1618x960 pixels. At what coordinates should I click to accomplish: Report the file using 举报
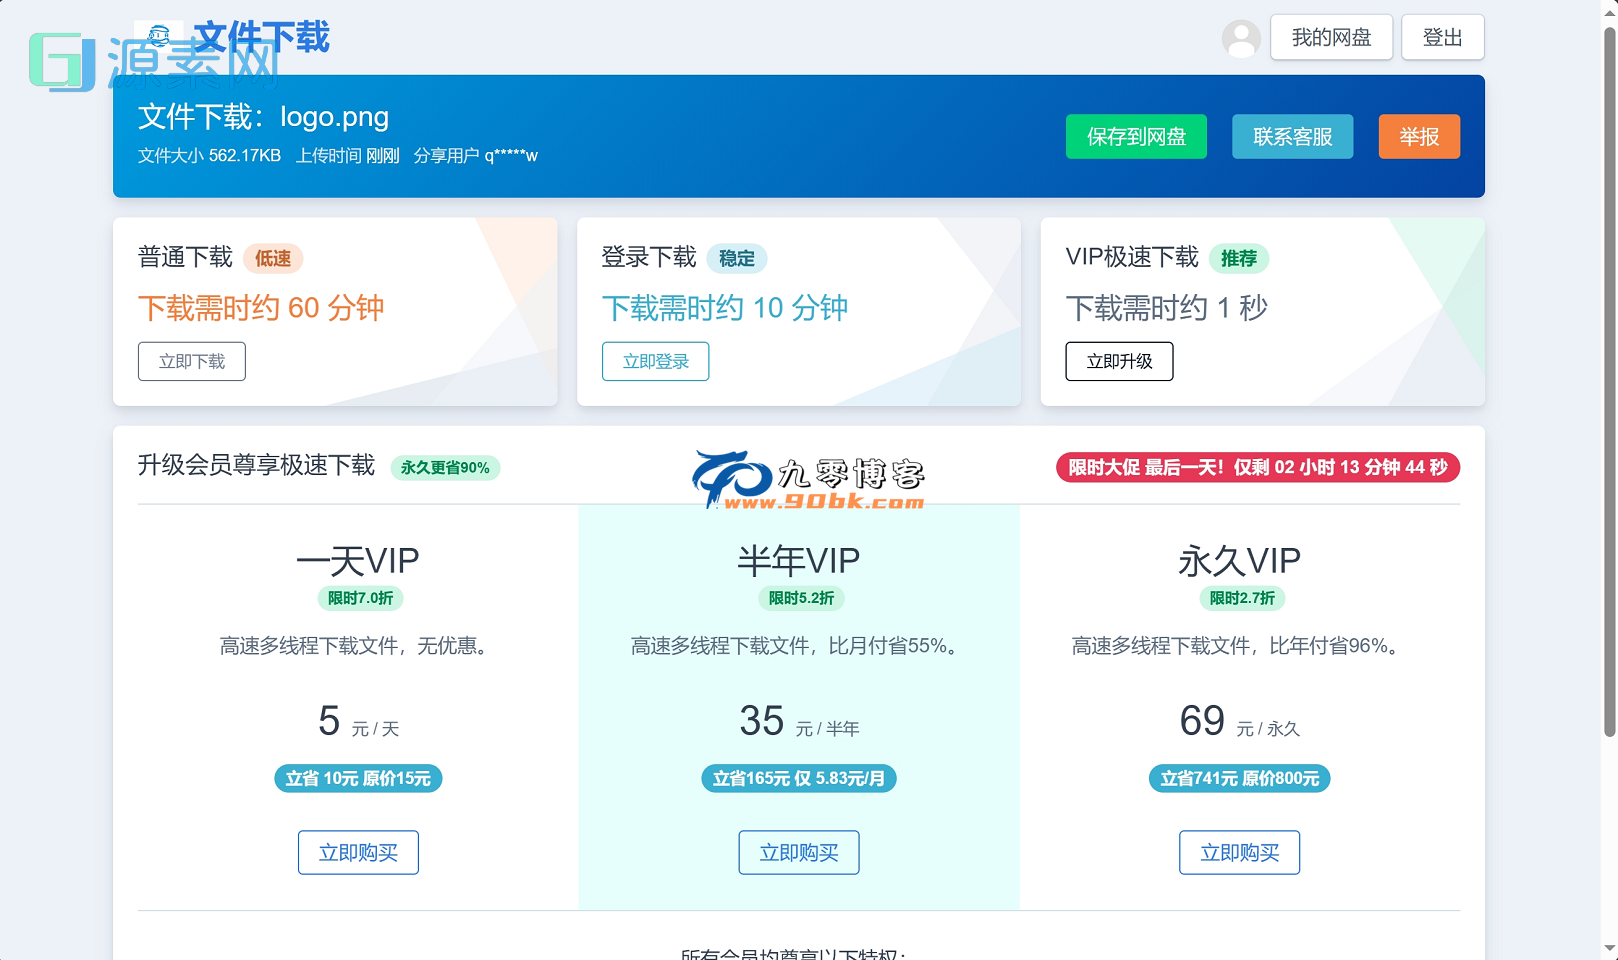(x=1419, y=136)
